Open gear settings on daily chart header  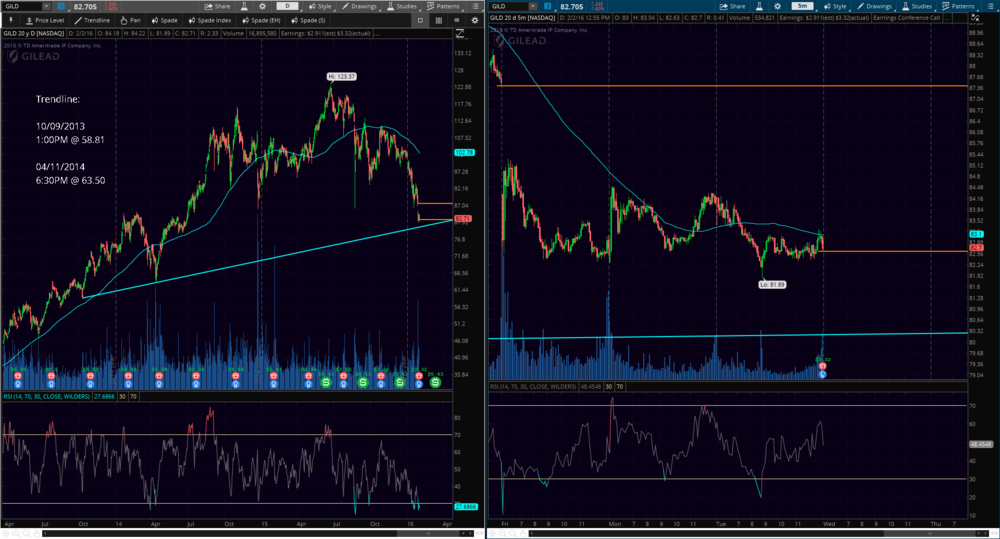pyautogui.click(x=262, y=6)
